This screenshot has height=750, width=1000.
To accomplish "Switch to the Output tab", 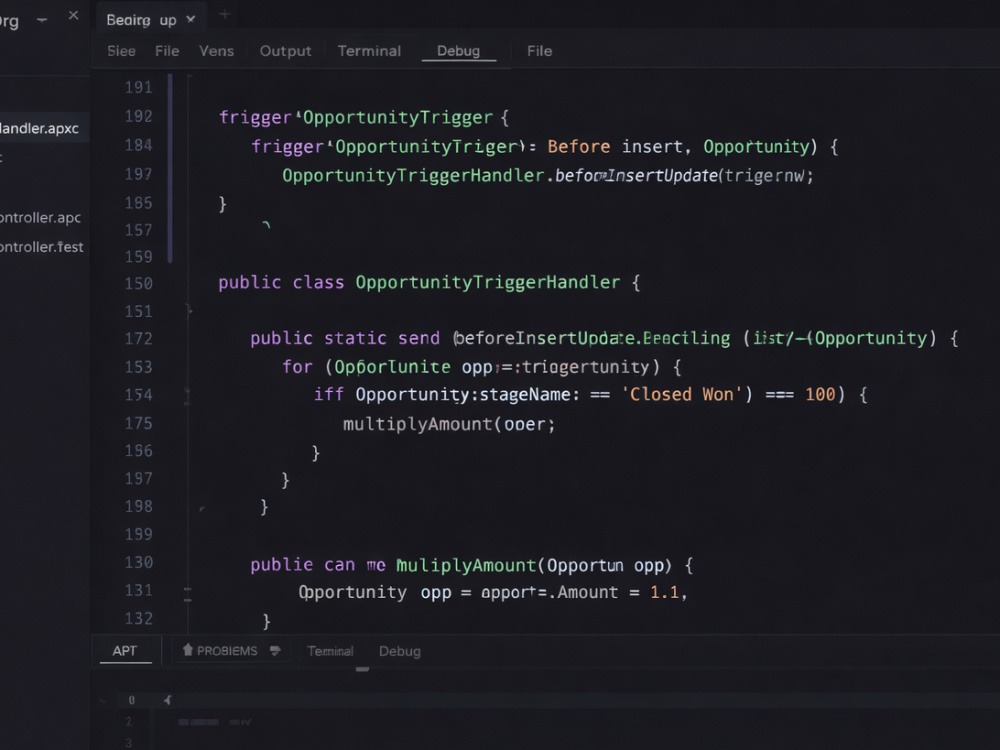I will coord(285,51).
